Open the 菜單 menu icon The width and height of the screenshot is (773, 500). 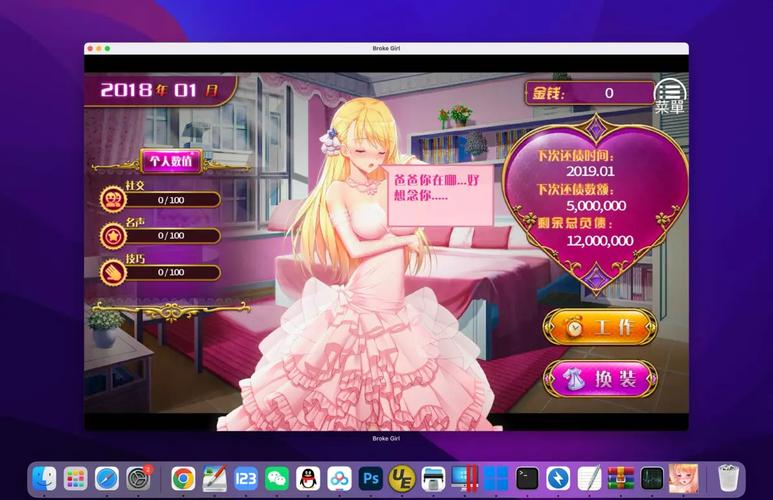(x=669, y=96)
